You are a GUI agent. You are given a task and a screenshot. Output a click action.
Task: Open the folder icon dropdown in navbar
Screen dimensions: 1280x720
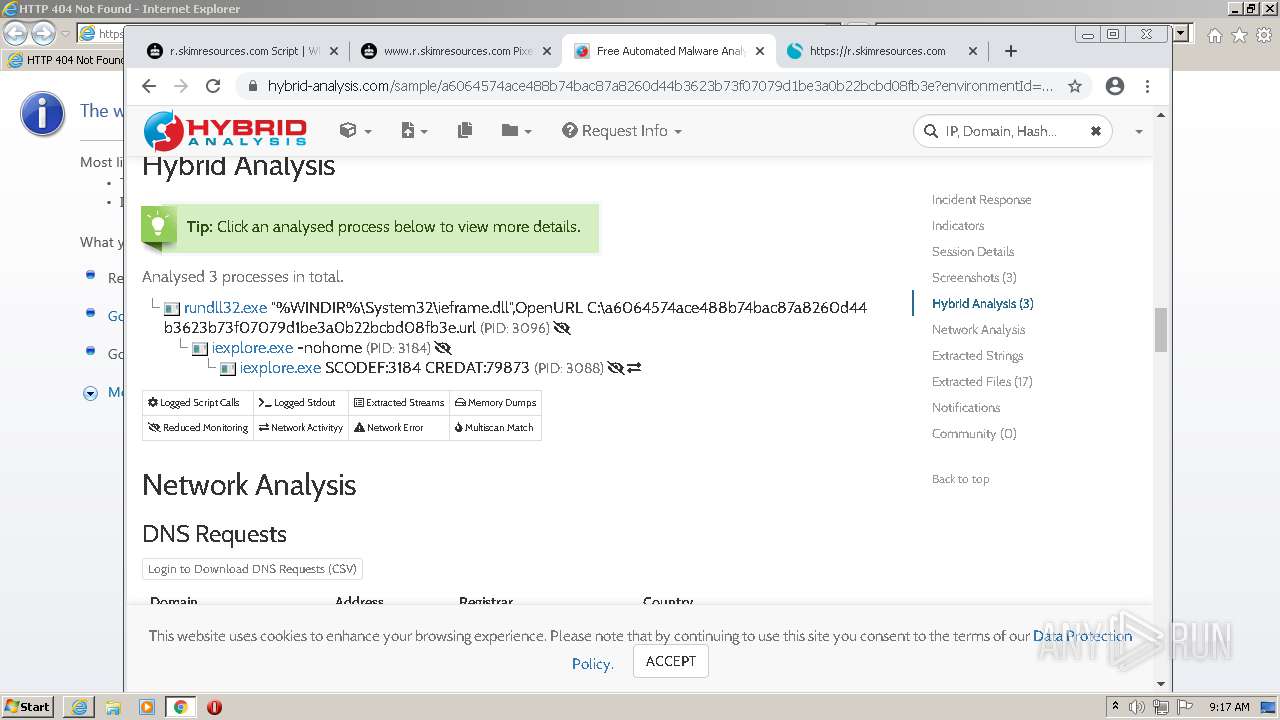pyautogui.click(x=516, y=131)
